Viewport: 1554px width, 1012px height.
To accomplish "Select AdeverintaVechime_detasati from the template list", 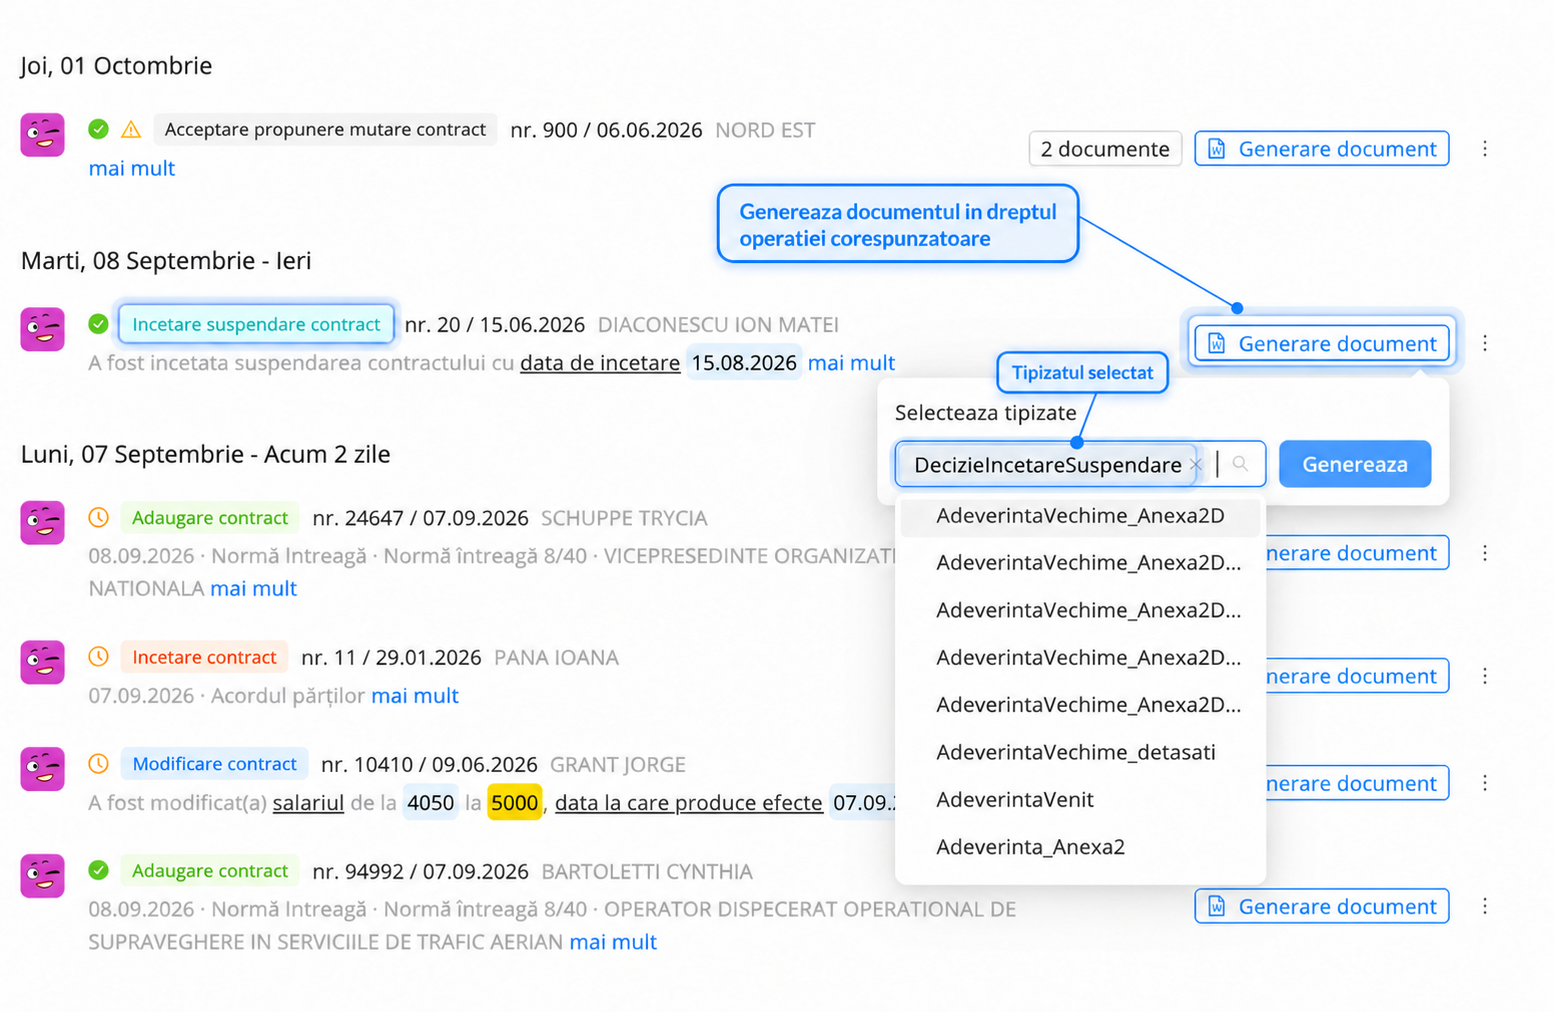I will pos(1080,752).
